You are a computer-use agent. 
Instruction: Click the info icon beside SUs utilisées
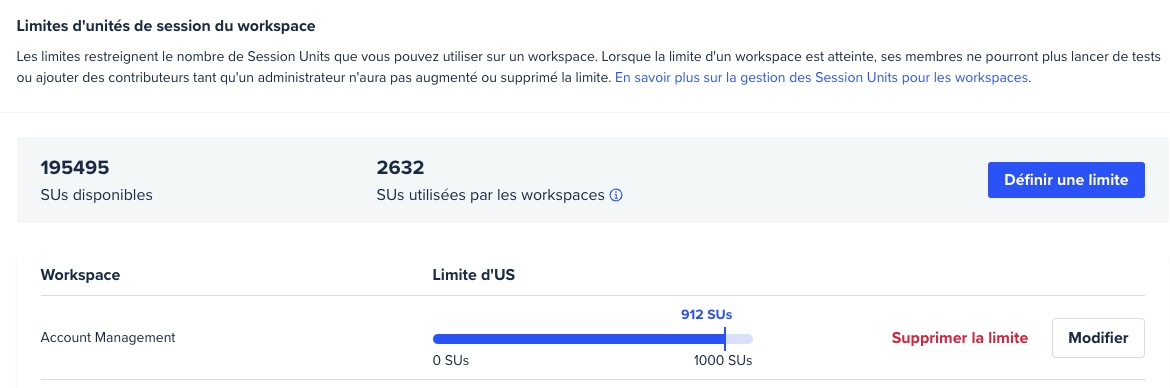pyautogui.click(x=616, y=195)
